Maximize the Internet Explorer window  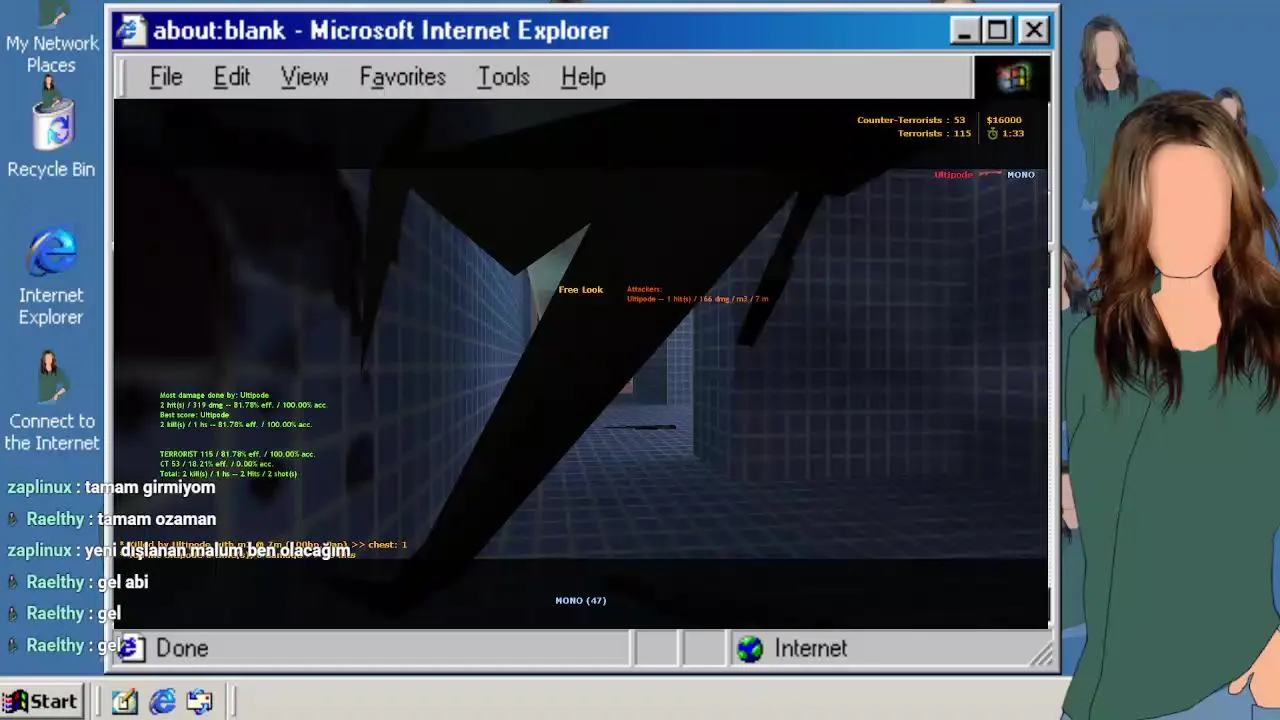click(x=998, y=31)
